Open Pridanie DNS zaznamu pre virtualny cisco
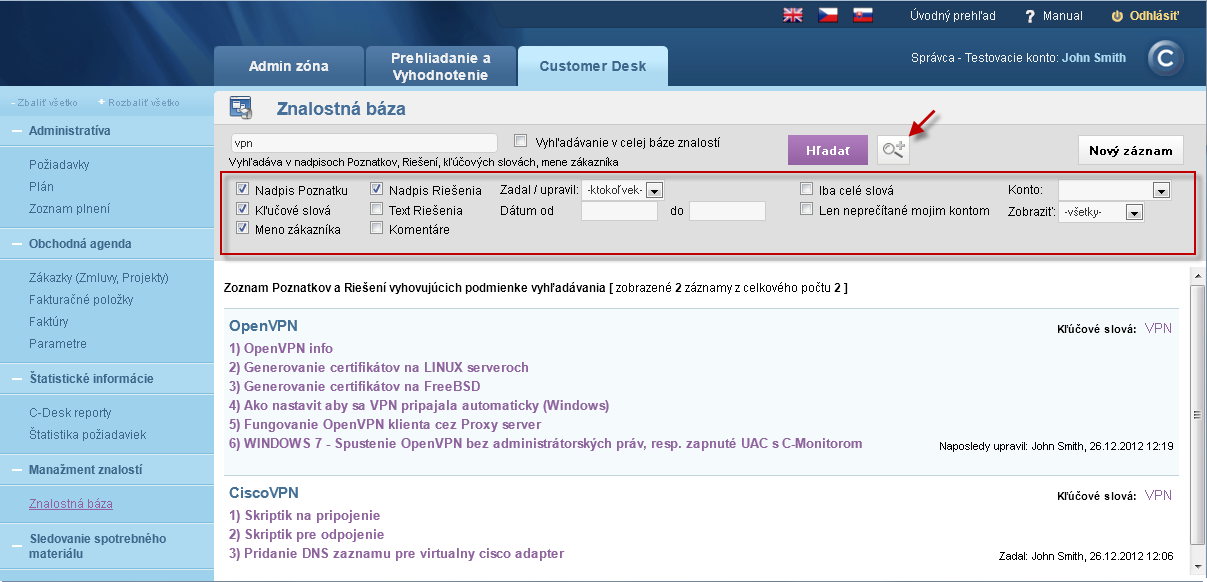This screenshot has height=582, width=1207. (397, 553)
